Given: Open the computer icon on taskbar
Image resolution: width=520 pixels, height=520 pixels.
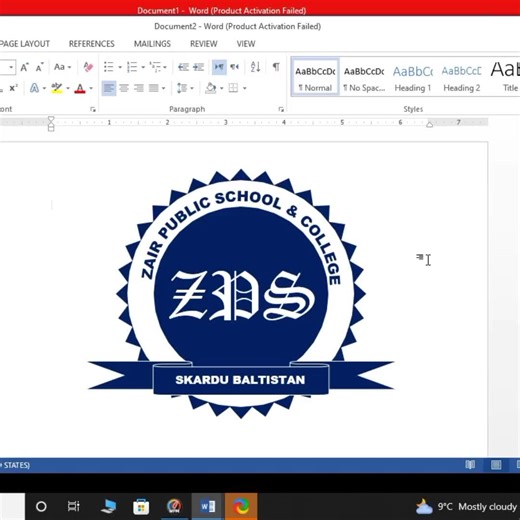Looking at the screenshot, I should (x=108, y=507).
